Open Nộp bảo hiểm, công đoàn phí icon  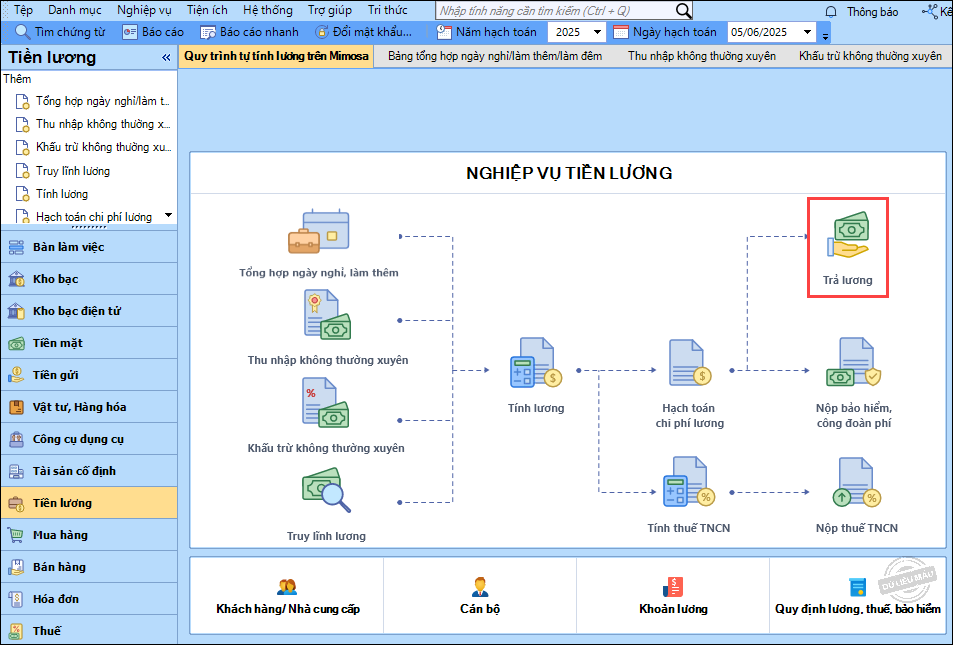[853, 363]
